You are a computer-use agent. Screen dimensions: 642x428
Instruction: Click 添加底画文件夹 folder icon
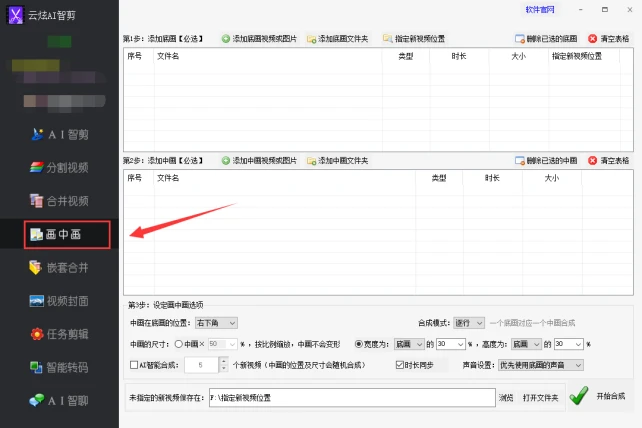tap(312, 39)
